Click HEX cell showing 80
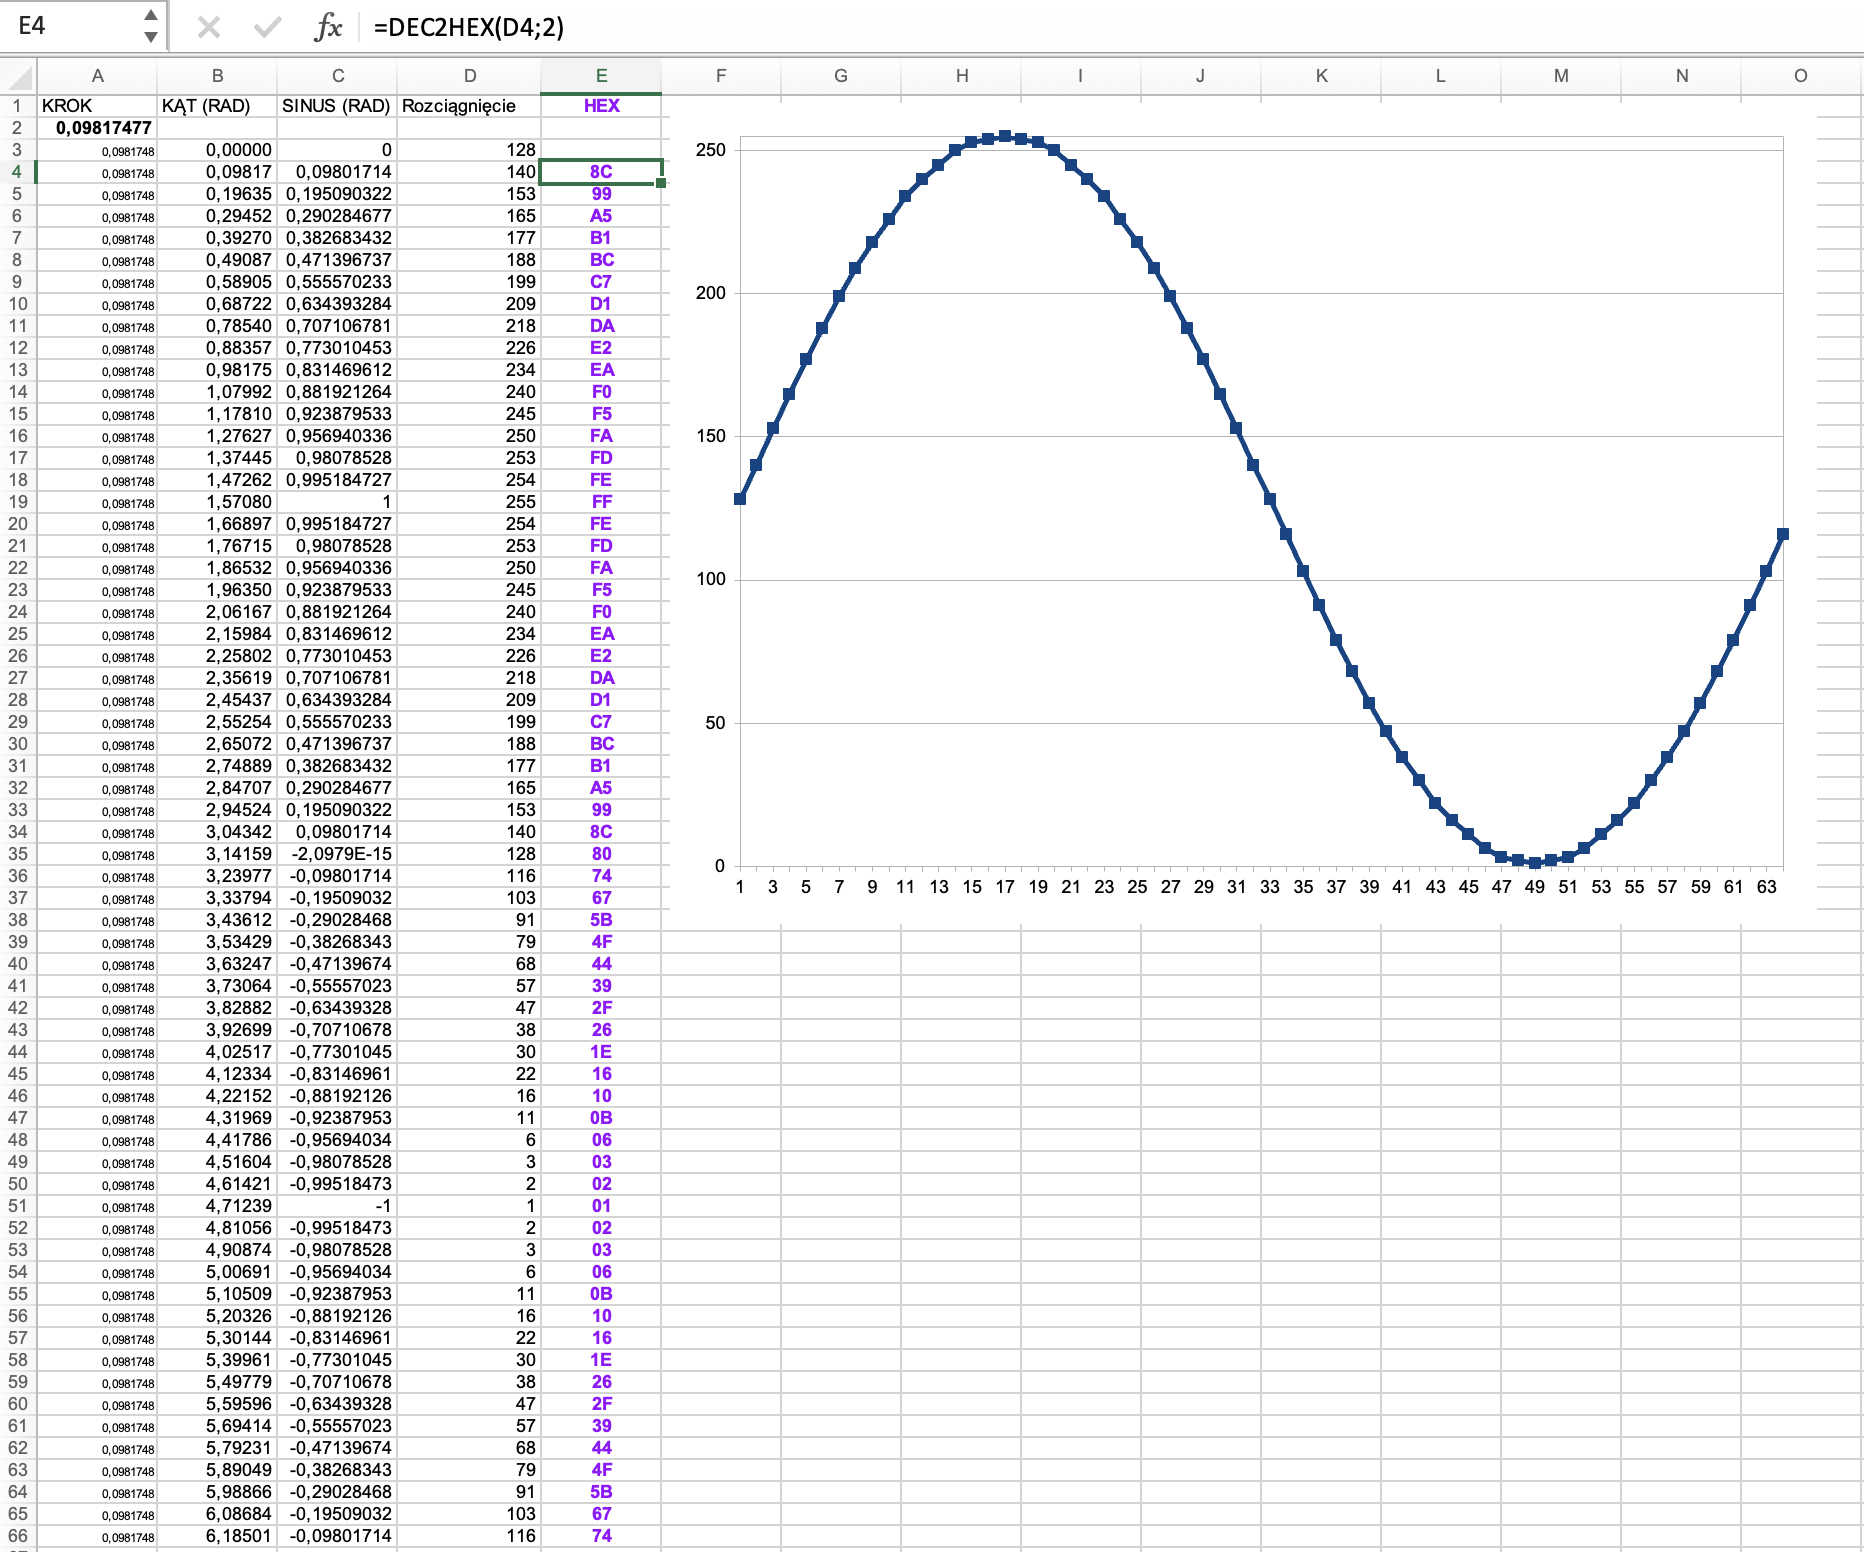The image size is (1864, 1552). coord(601,854)
